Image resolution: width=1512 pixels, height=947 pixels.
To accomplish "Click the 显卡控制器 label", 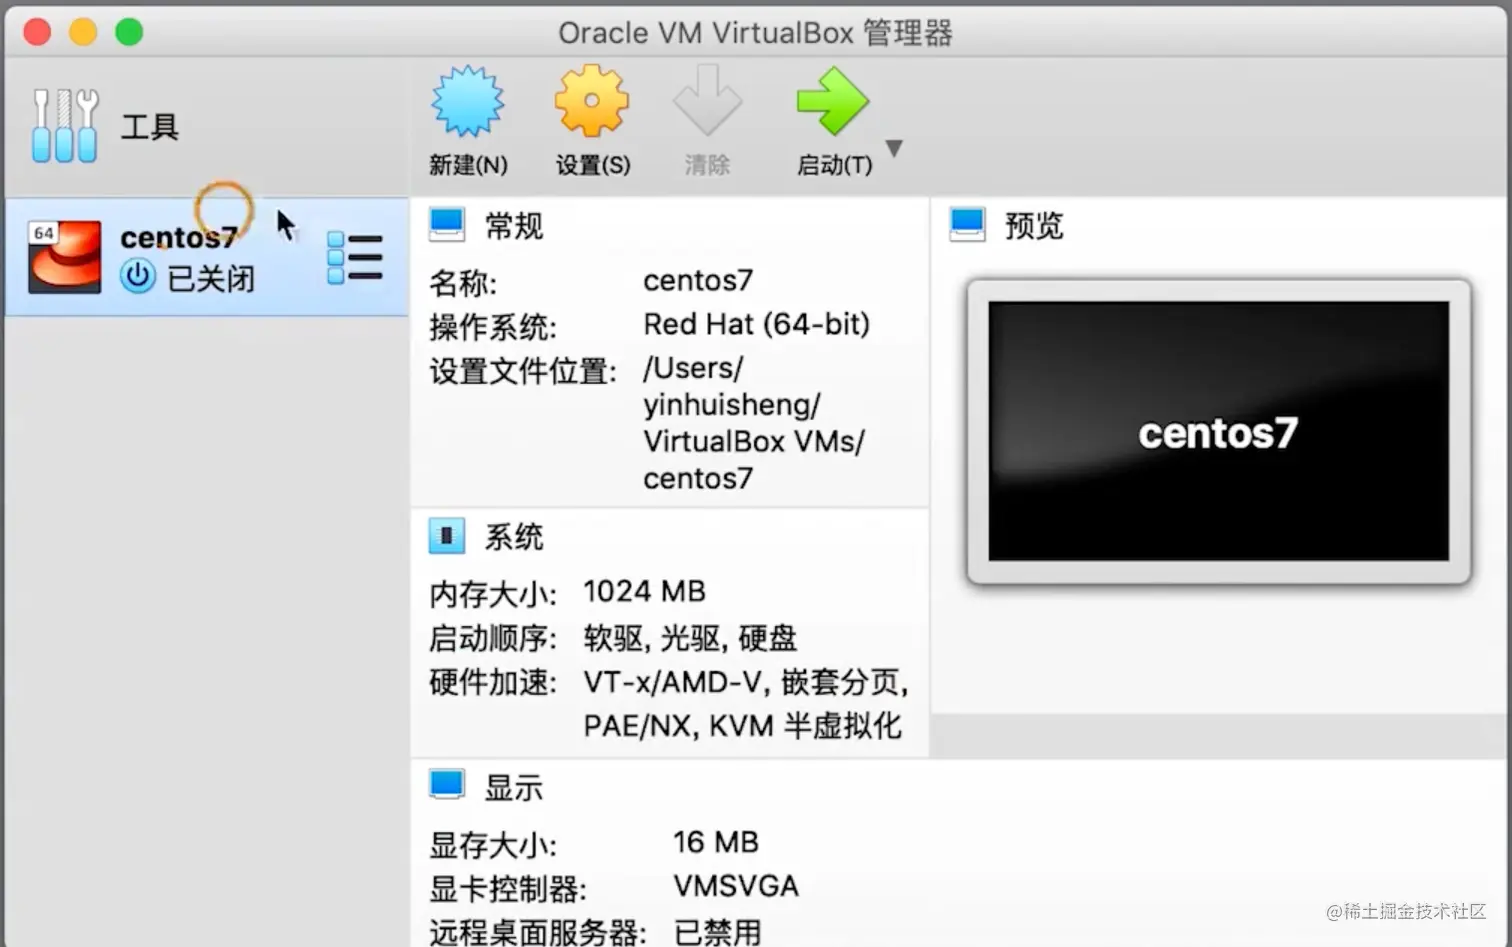I will pos(508,889).
